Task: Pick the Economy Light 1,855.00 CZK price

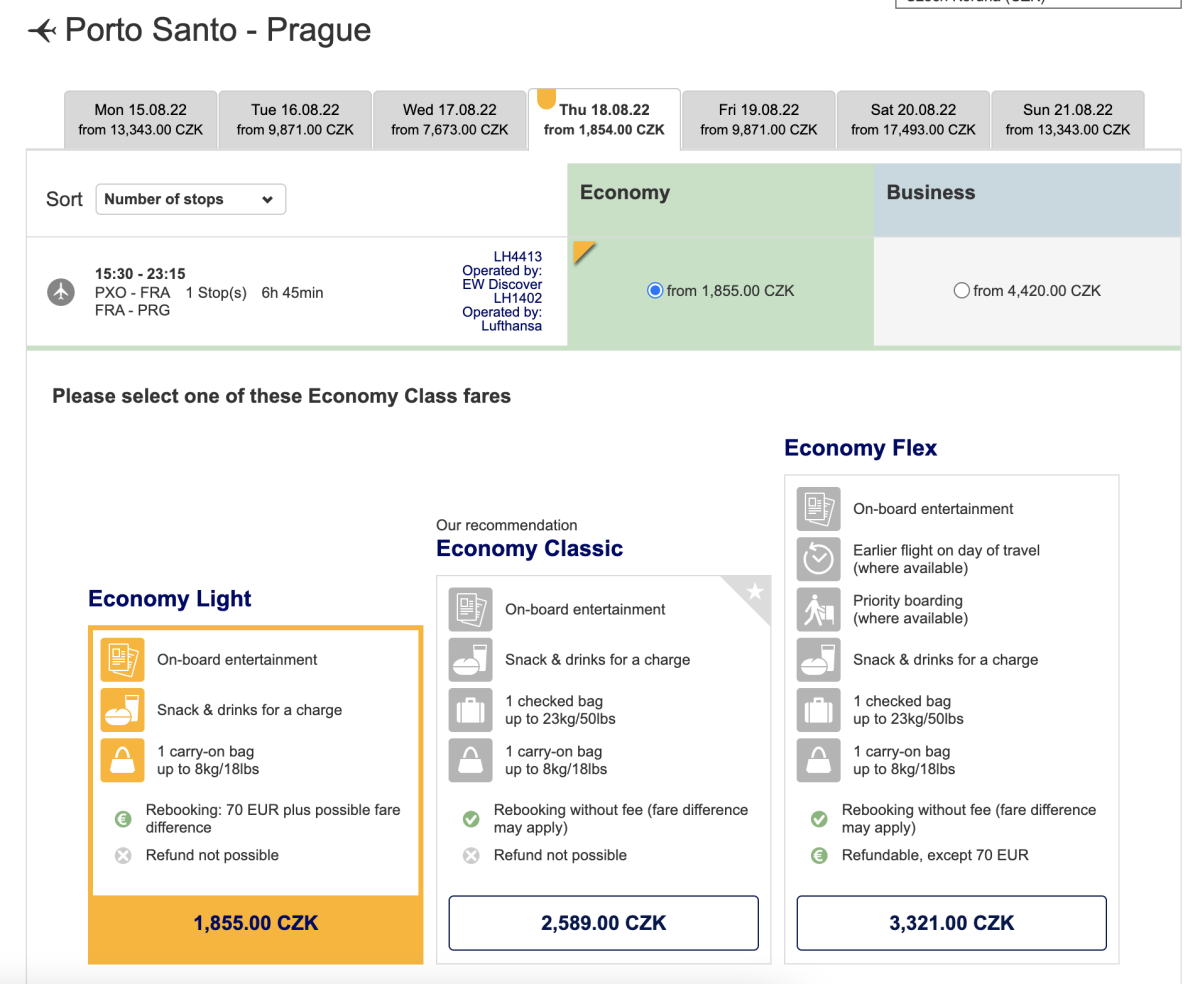Action: pyautogui.click(x=255, y=923)
